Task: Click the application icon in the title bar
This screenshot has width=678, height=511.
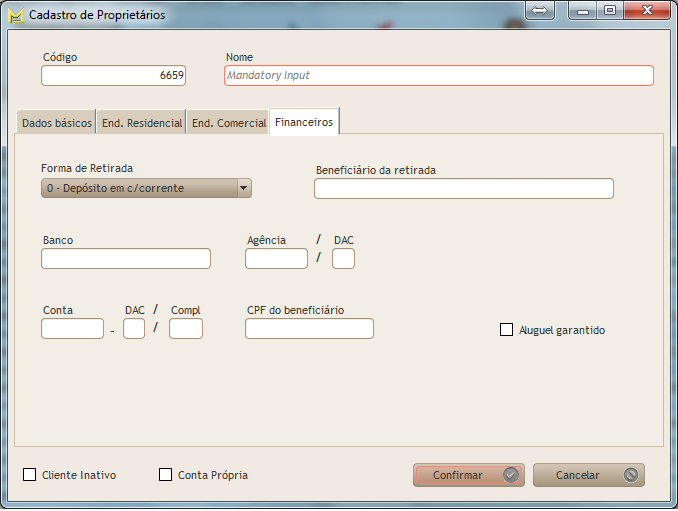Action: point(15,15)
